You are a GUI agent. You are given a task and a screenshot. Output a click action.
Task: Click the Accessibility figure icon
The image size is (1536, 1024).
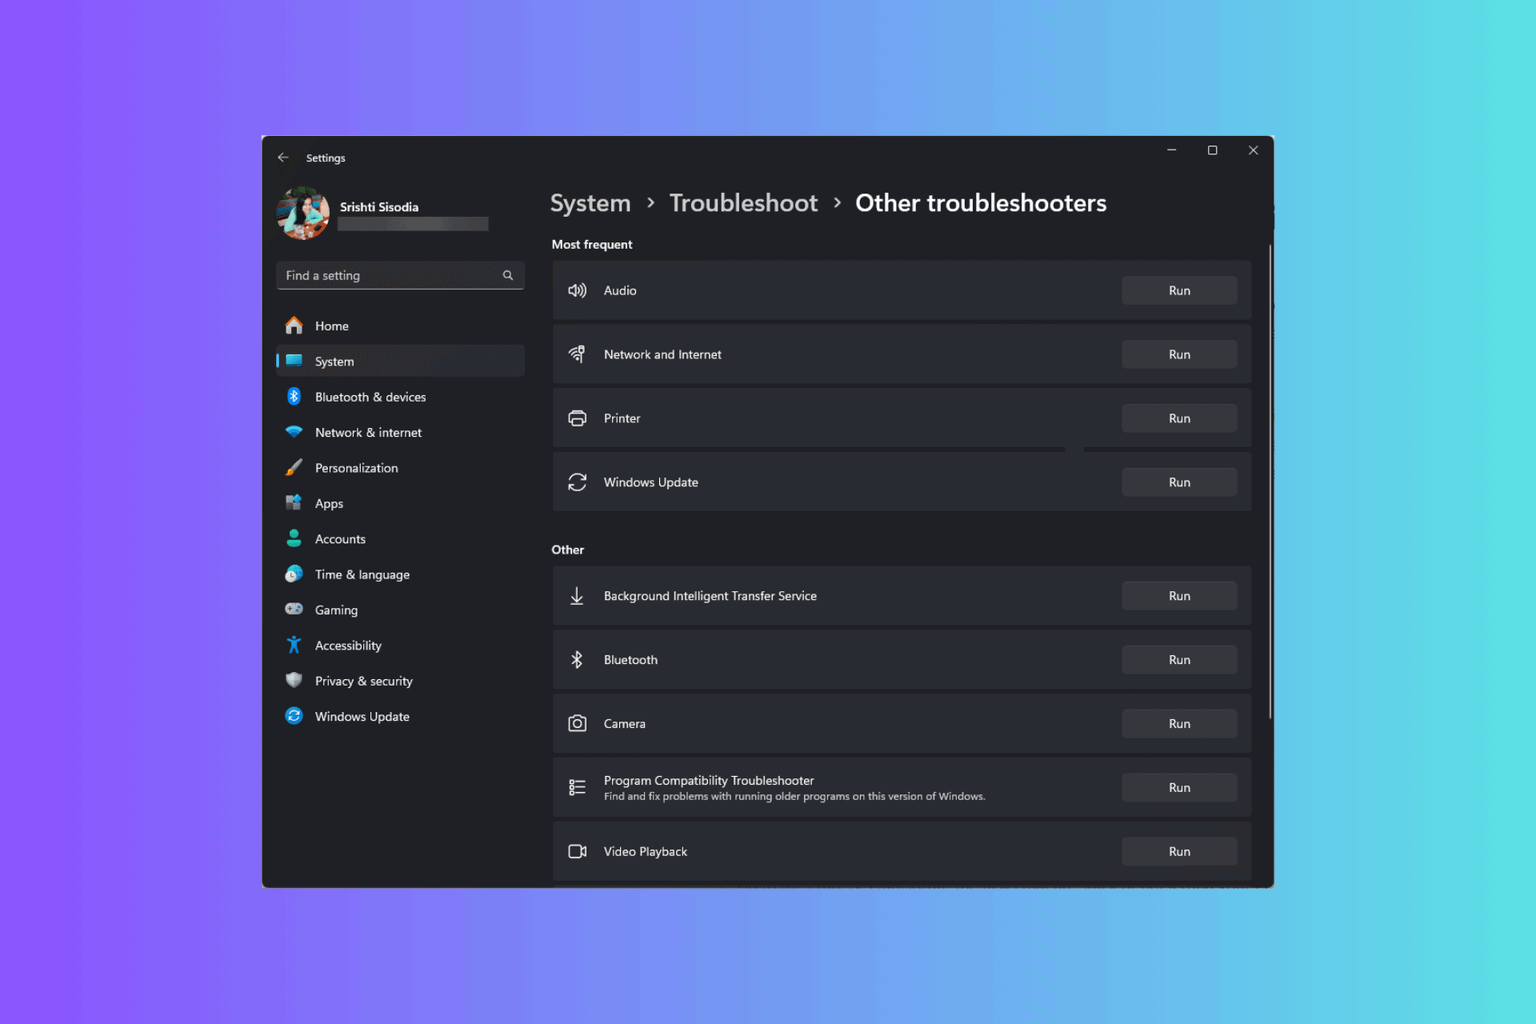pyautogui.click(x=294, y=645)
